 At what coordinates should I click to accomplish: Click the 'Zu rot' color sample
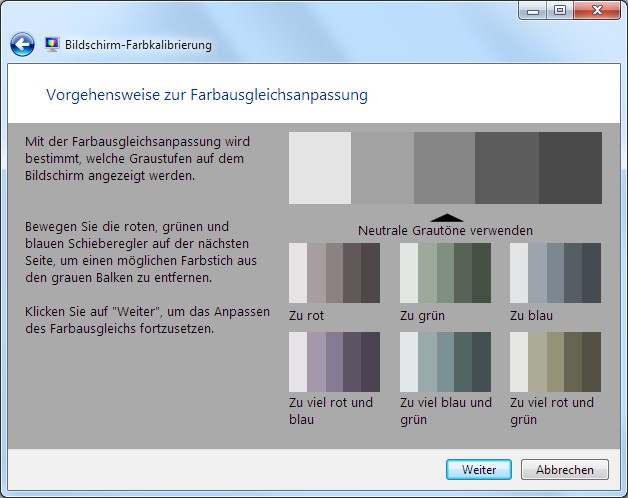tap(334, 273)
